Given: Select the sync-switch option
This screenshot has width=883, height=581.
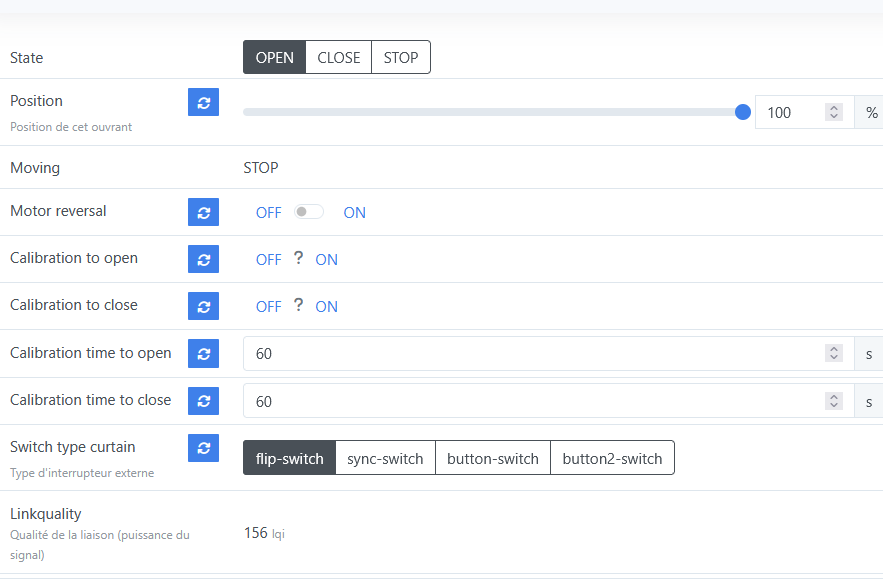Looking at the screenshot, I should click(385, 458).
